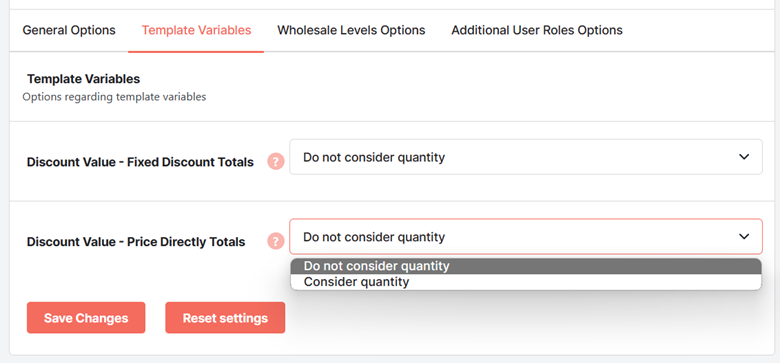Open the Fixed Discount Totals dropdown
The width and height of the screenshot is (780, 363).
pos(526,157)
